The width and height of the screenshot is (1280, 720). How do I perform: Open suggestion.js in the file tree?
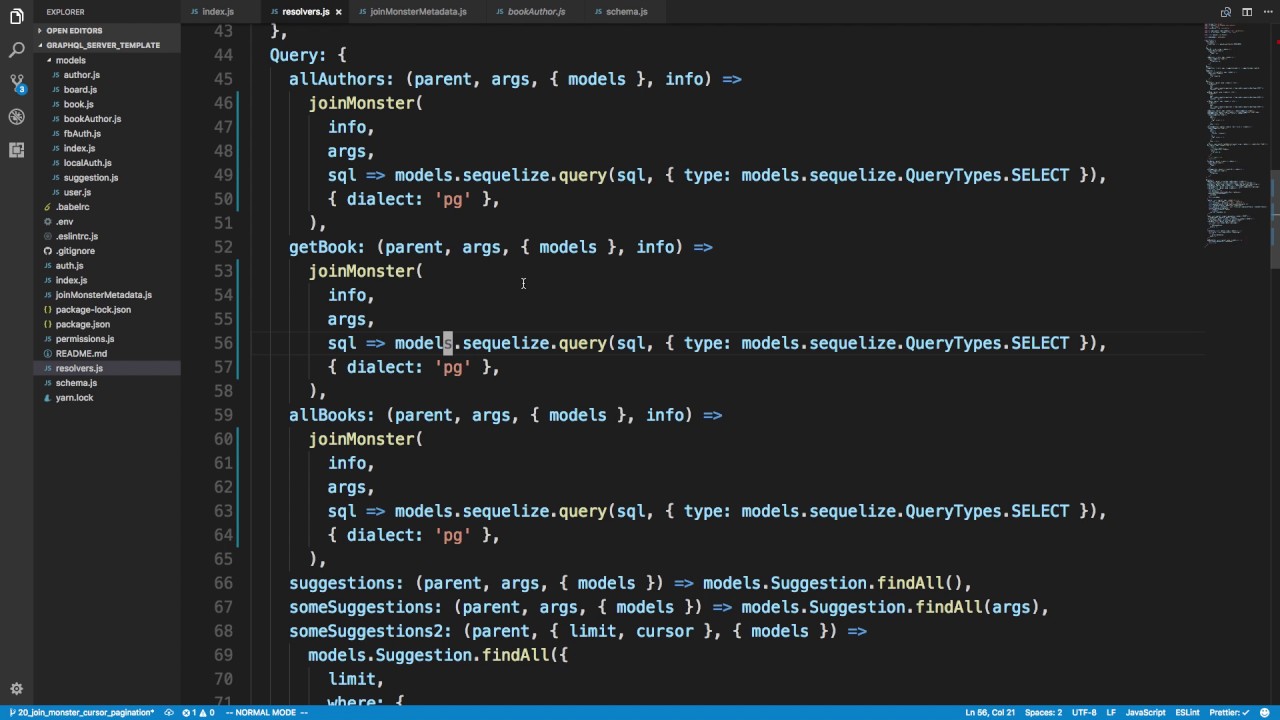coord(91,178)
